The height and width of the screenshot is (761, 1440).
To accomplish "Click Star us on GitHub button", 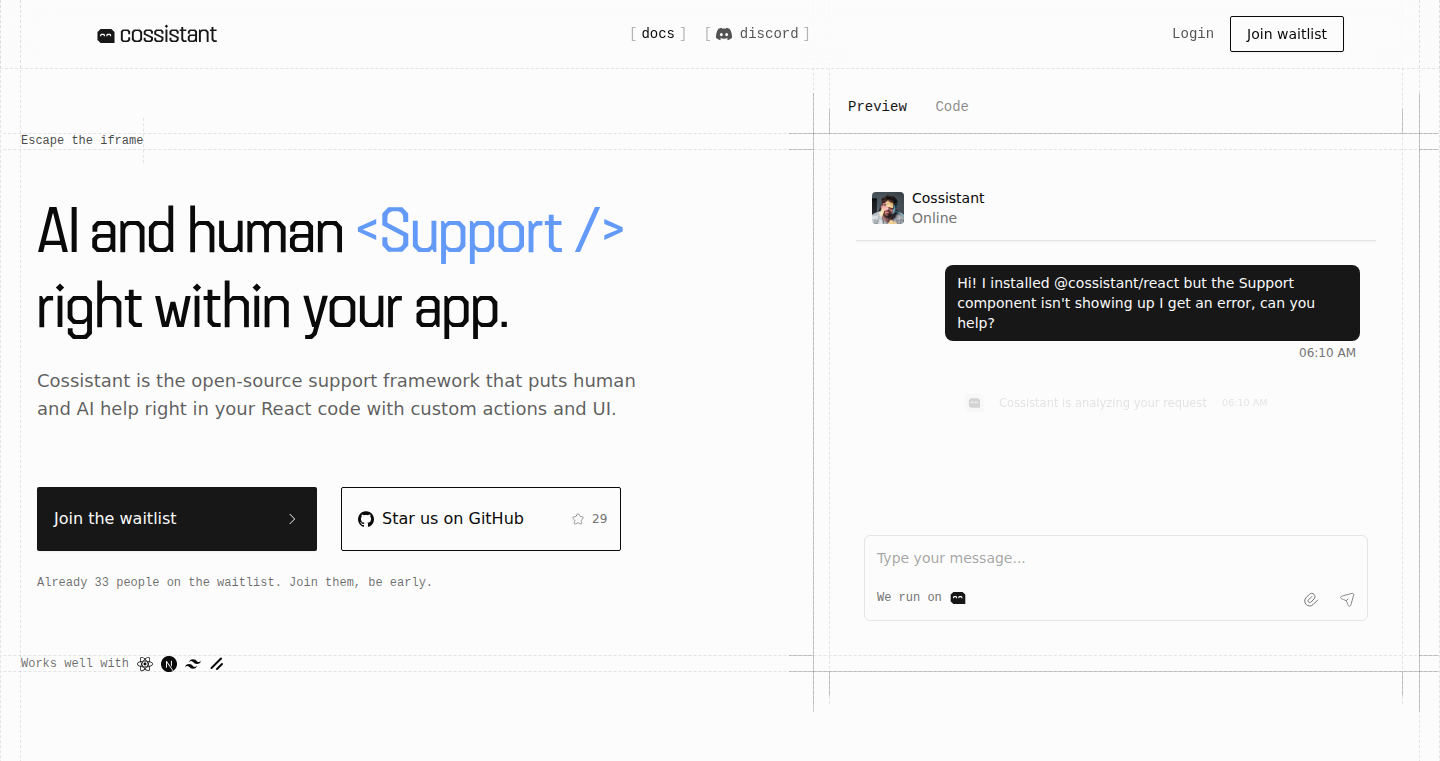I will tap(481, 519).
